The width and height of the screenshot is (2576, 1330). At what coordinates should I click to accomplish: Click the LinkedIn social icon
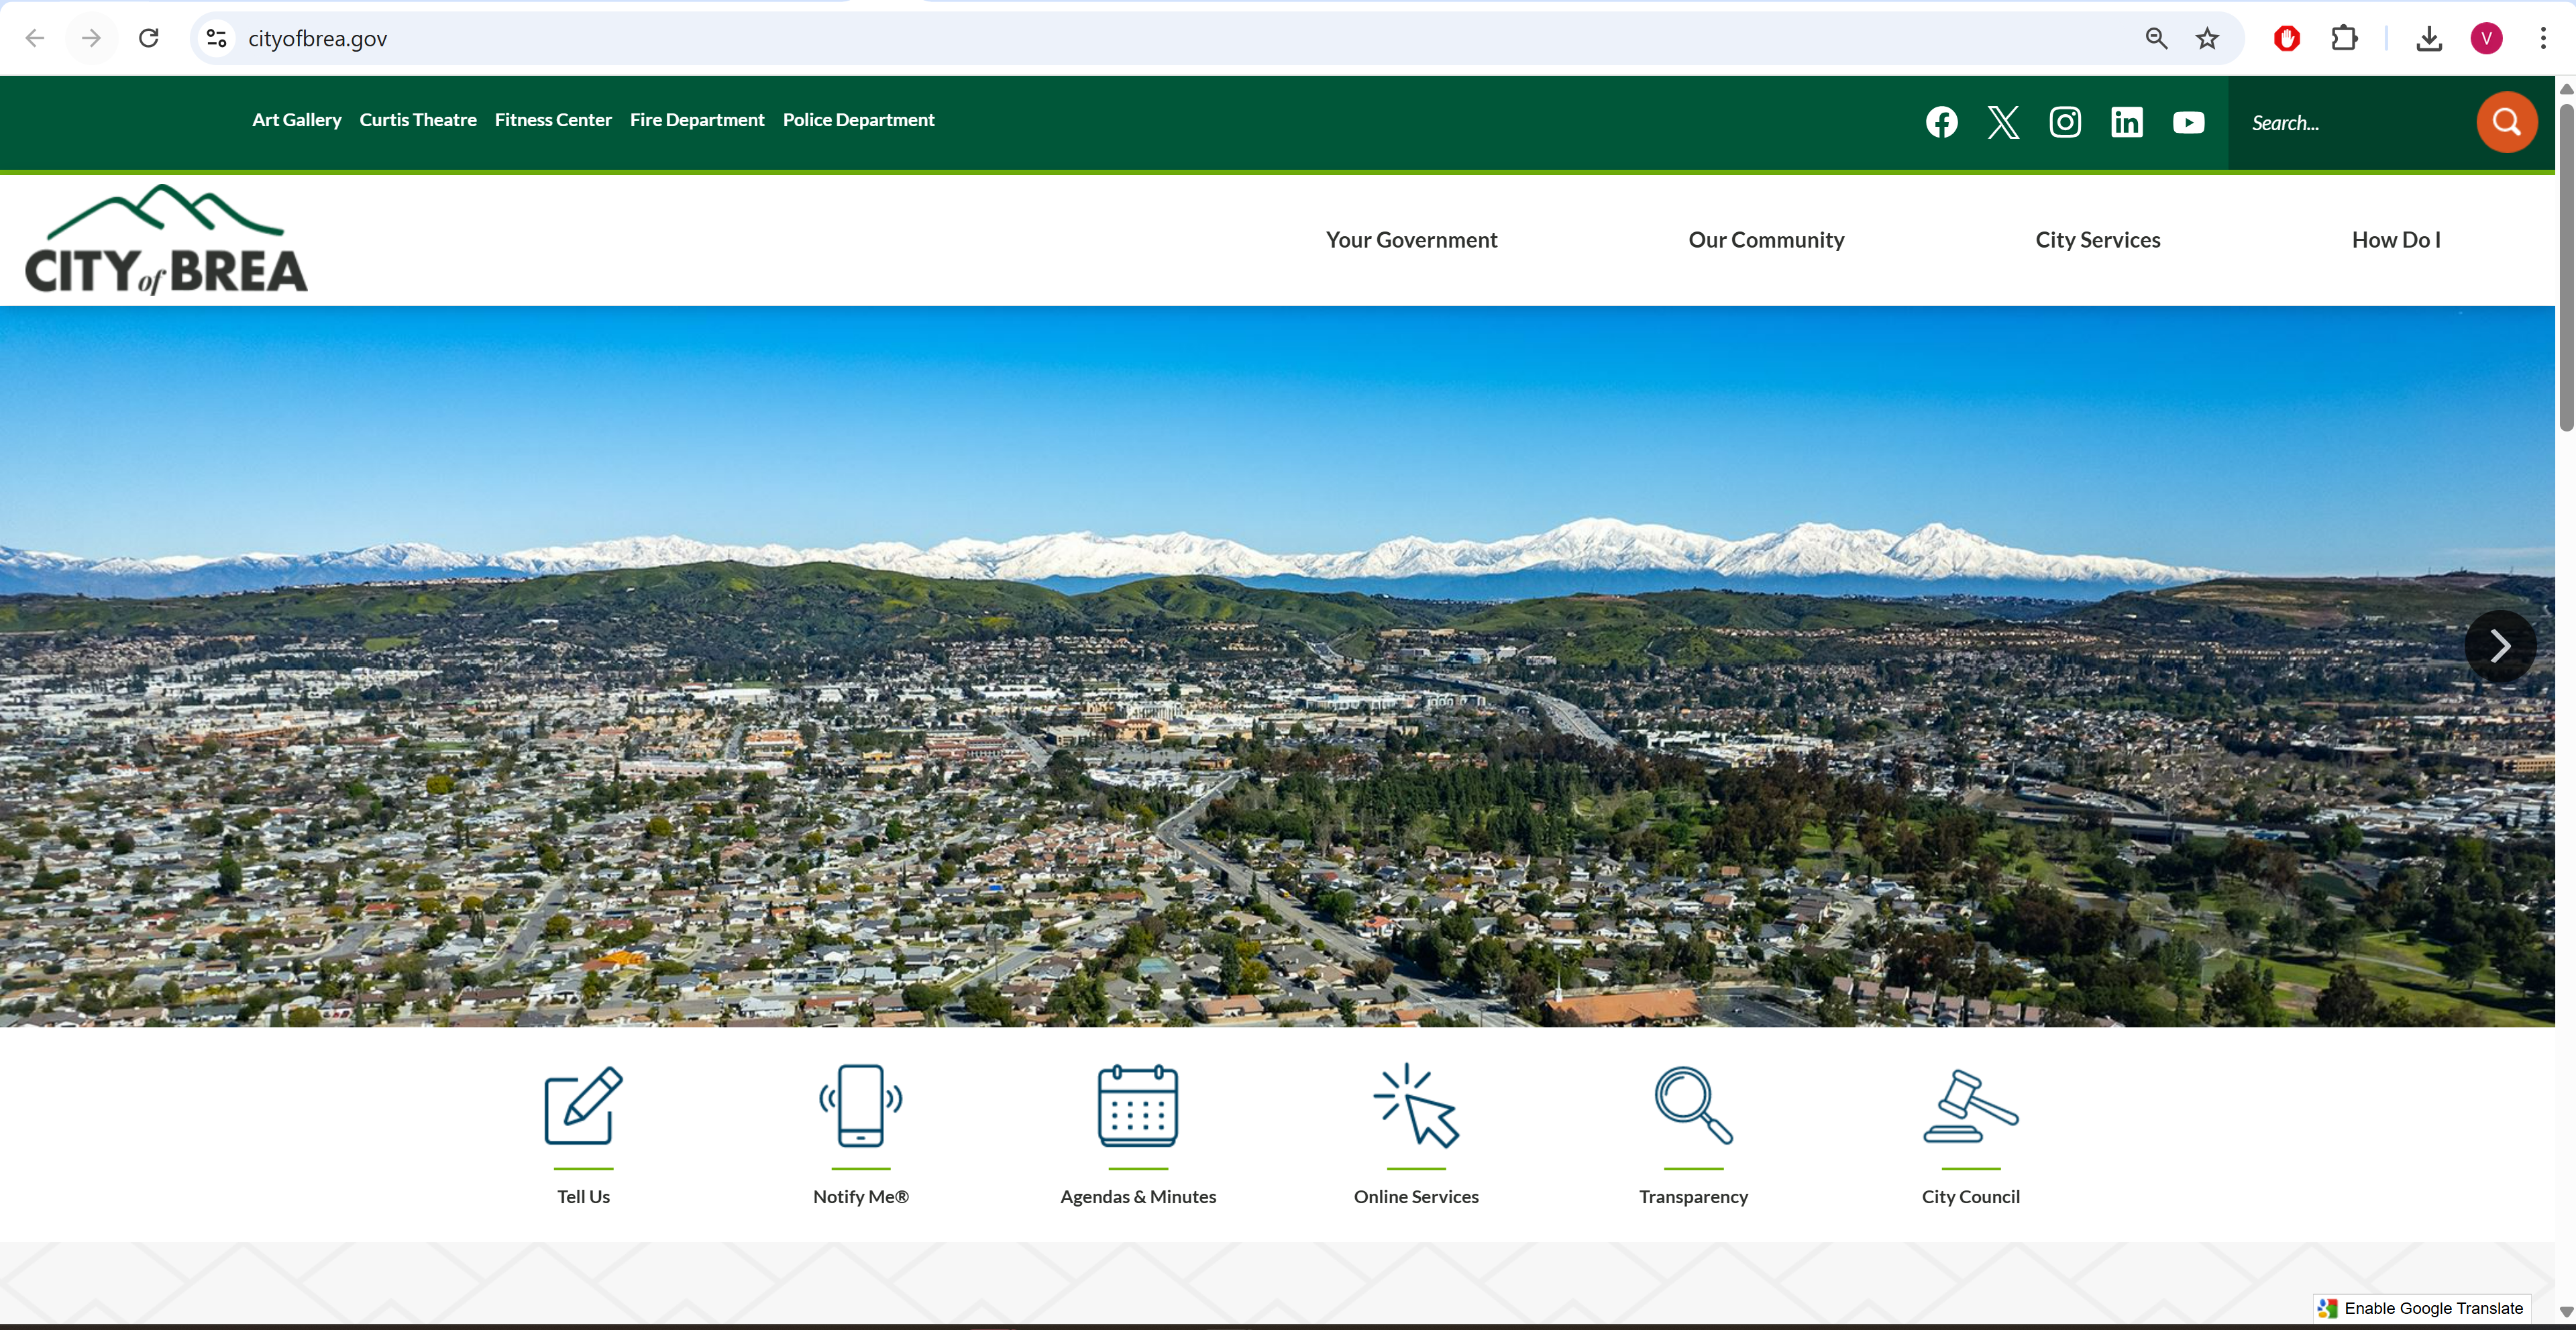(2126, 122)
